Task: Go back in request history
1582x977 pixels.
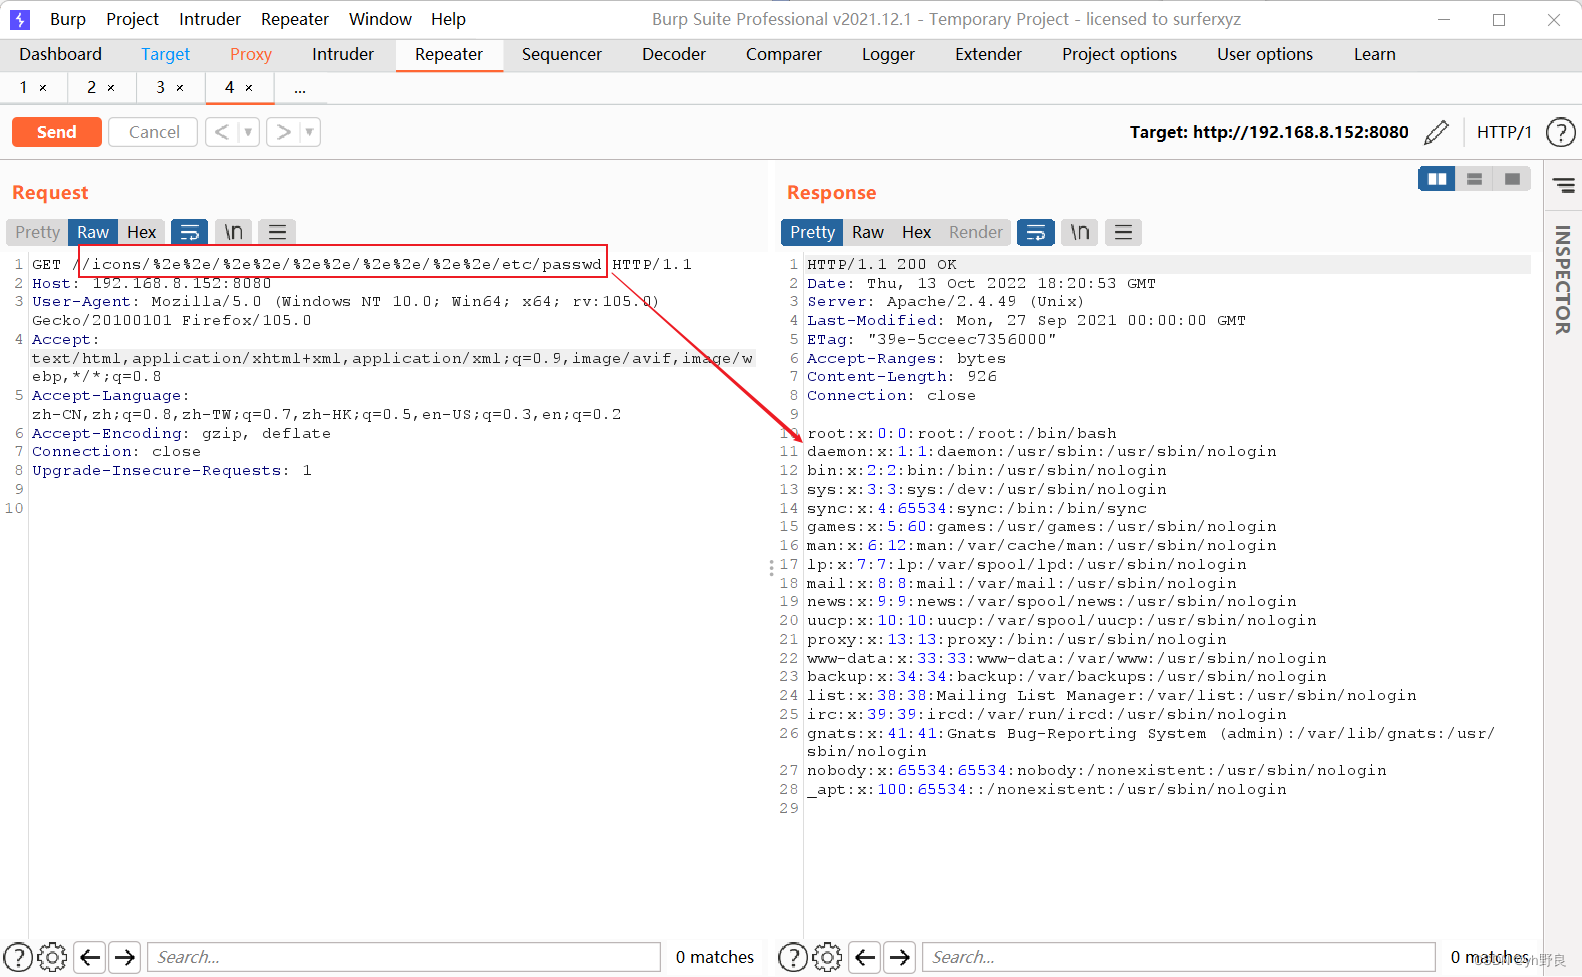Action: click(222, 132)
